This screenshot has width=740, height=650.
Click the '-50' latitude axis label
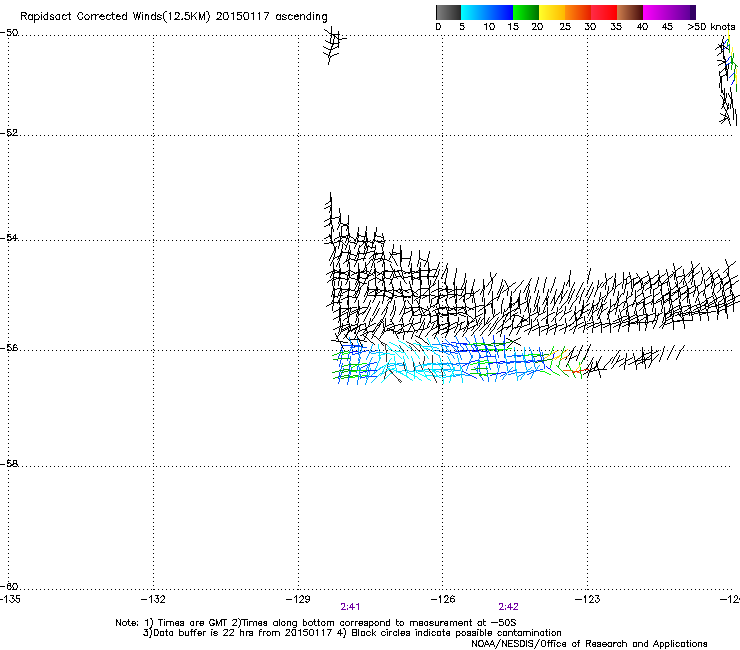[x=9, y=33]
